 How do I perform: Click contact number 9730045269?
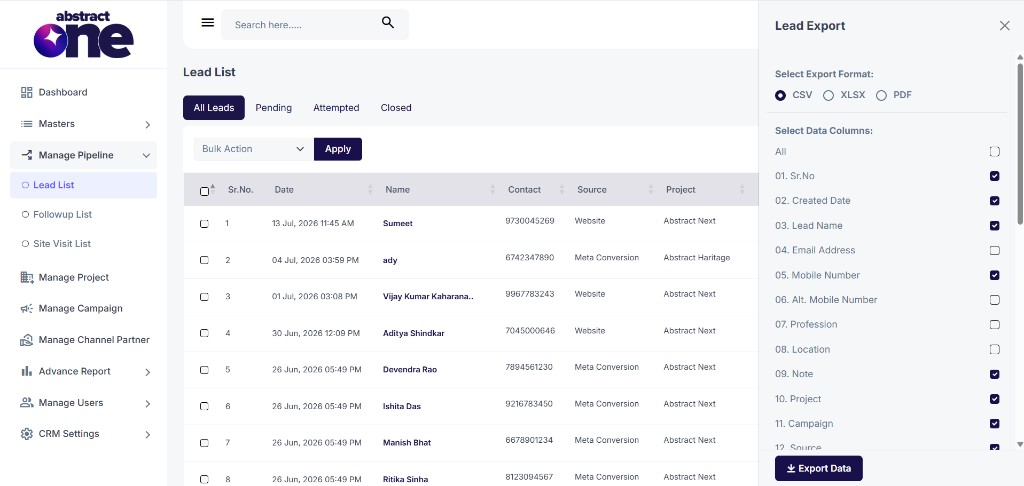pos(530,221)
